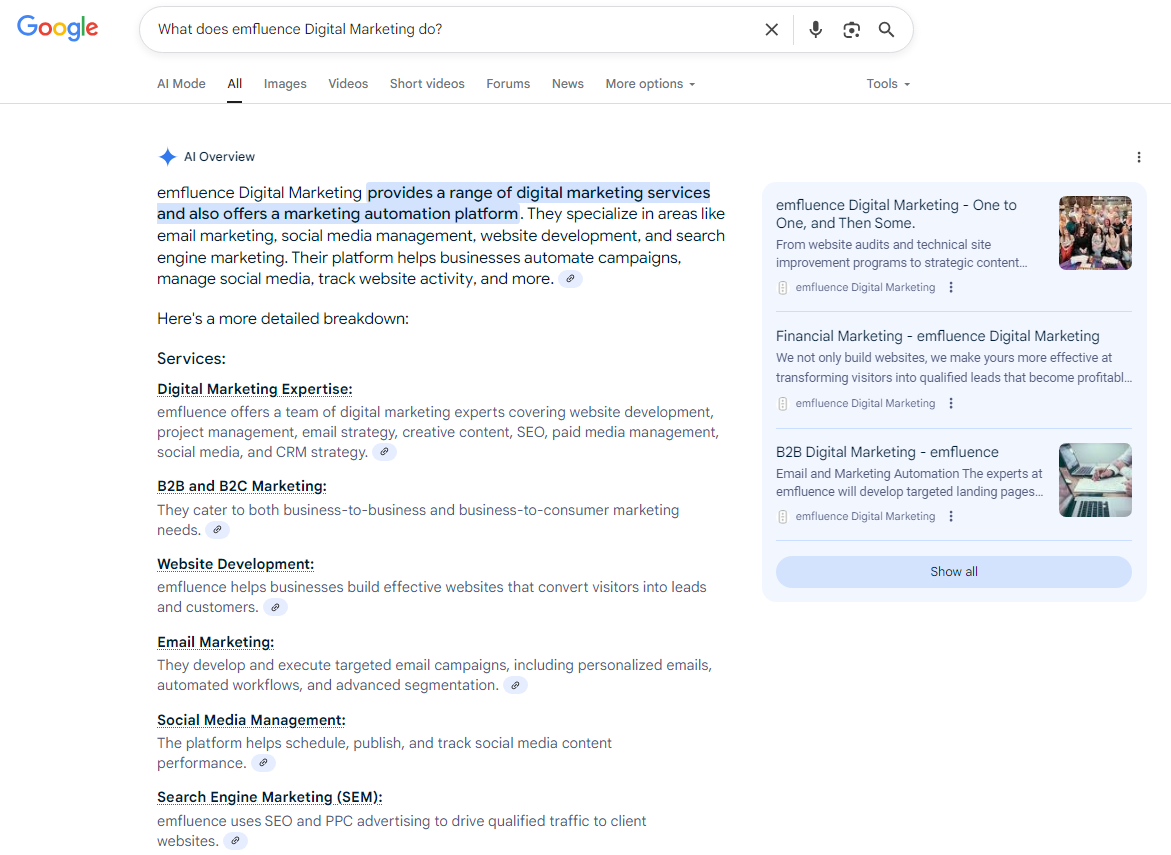Open search by image camera icon
Viewport: 1171px width, 855px height.
click(851, 30)
